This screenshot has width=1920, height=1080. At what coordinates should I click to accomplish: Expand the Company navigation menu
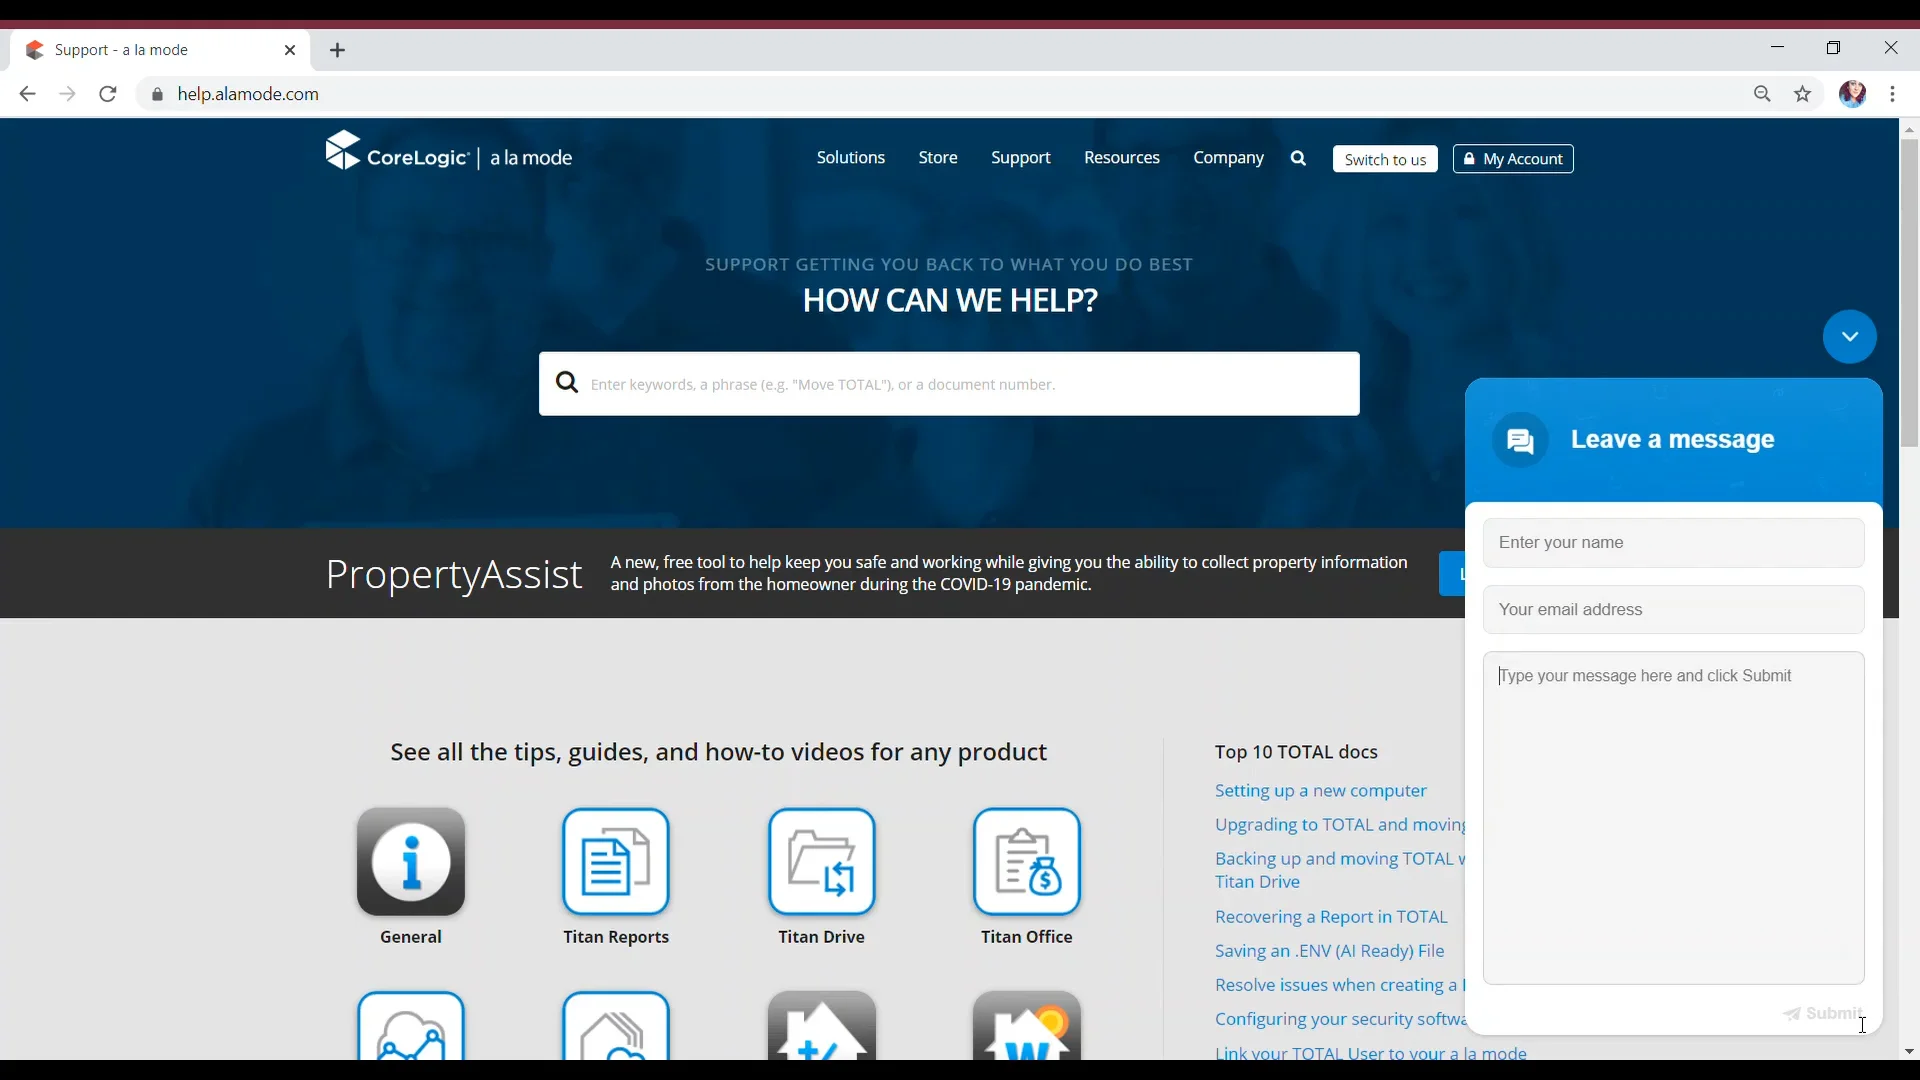(1228, 158)
